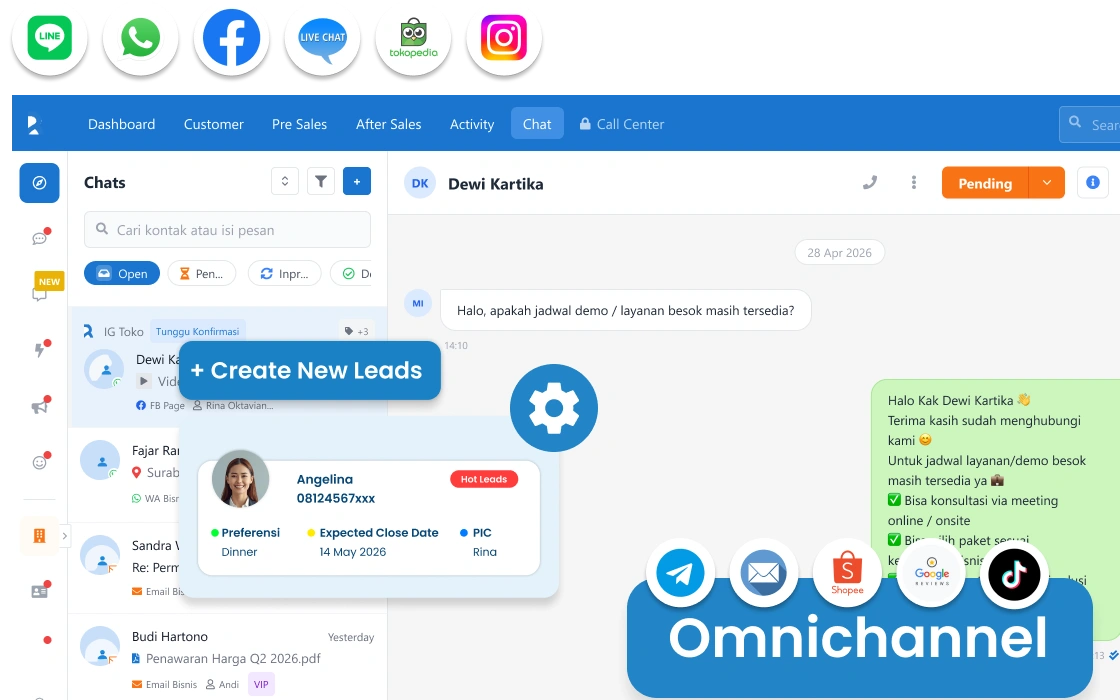Select the orange building sidebar icon

[39, 536]
